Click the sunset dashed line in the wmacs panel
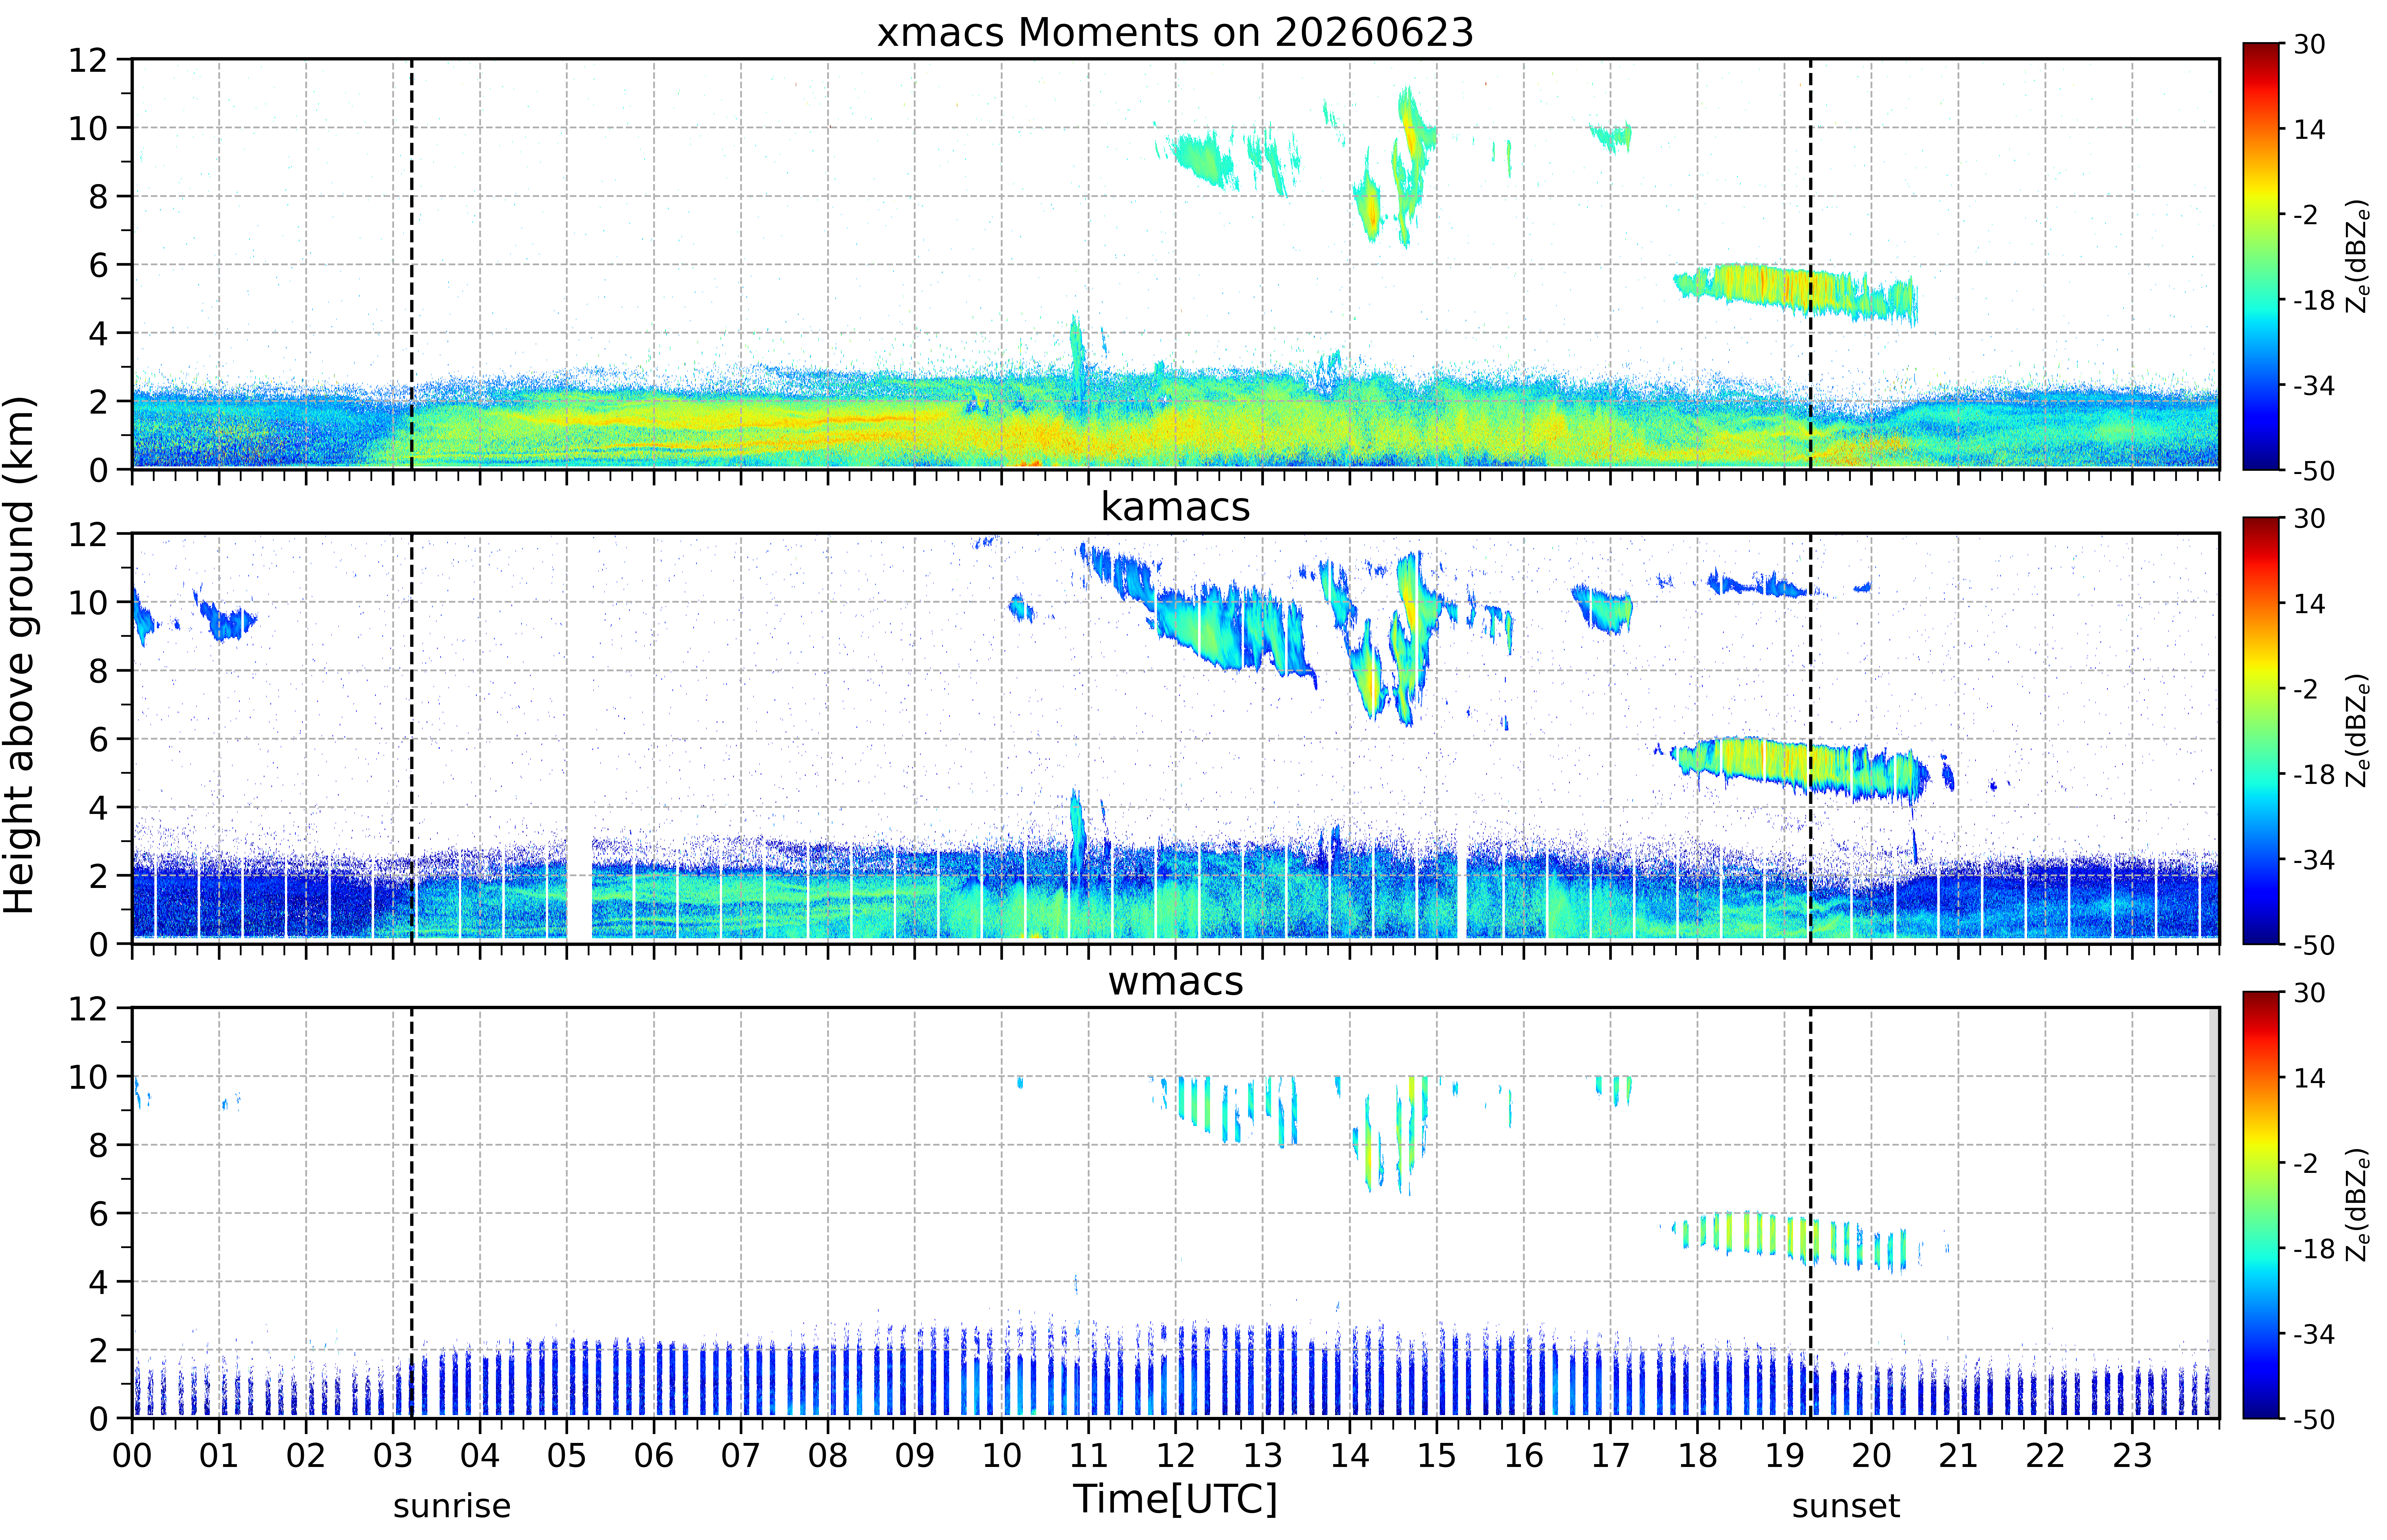 point(1810,1212)
